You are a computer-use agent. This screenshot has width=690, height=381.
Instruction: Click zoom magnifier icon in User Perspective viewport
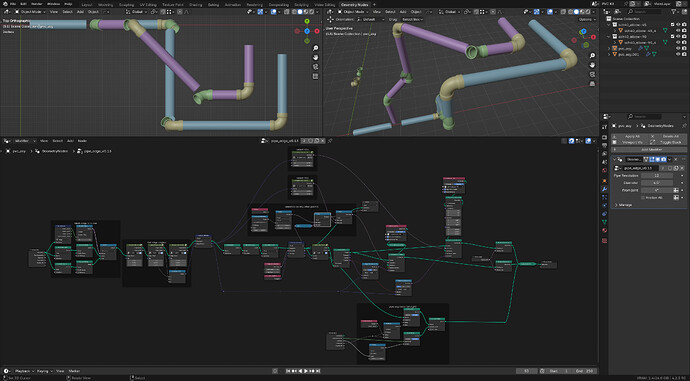592,56
